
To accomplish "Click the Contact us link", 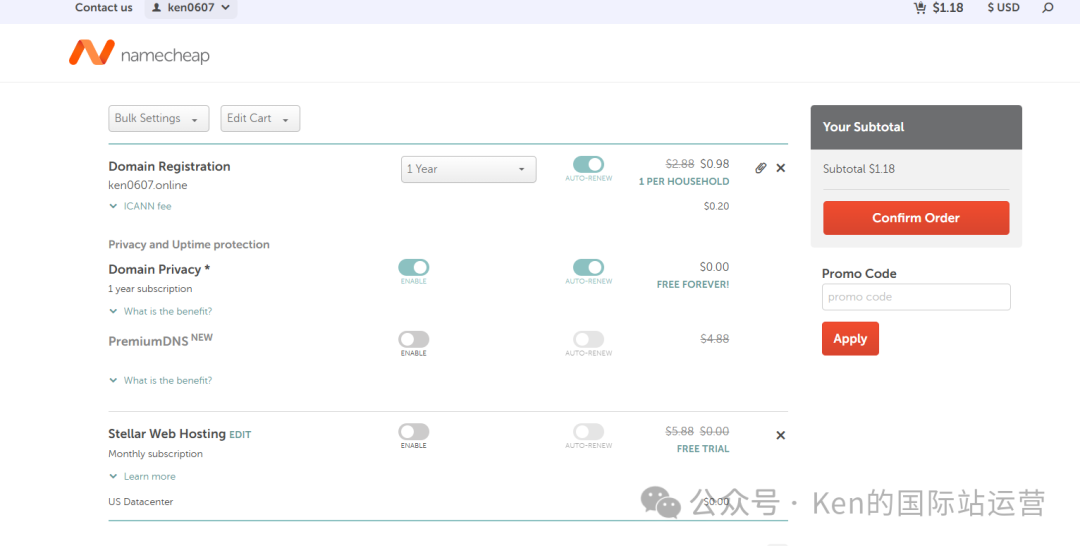I will click(x=103, y=8).
